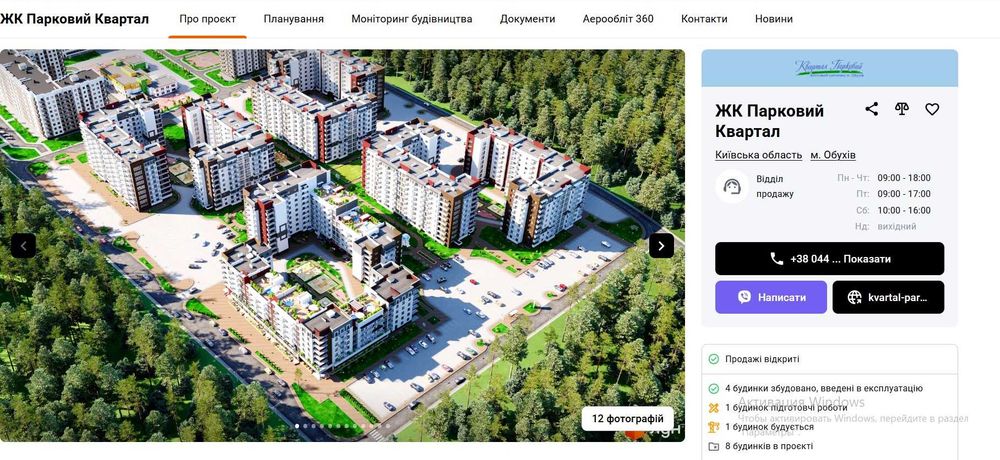The height and width of the screenshot is (460, 1000).
Task: Click the sales department headset icon
Action: [732, 187]
